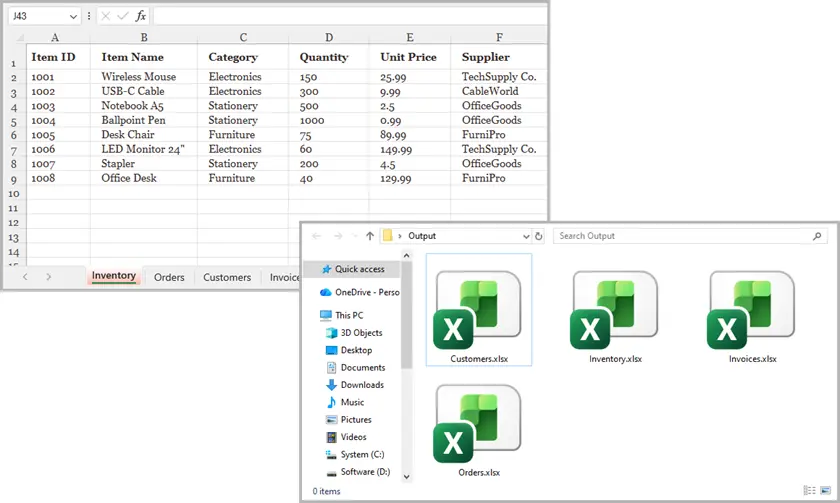Image resolution: width=840 pixels, height=503 pixels.
Task: Click the Enter checkmark in formula bar
Action: click(122, 16)
